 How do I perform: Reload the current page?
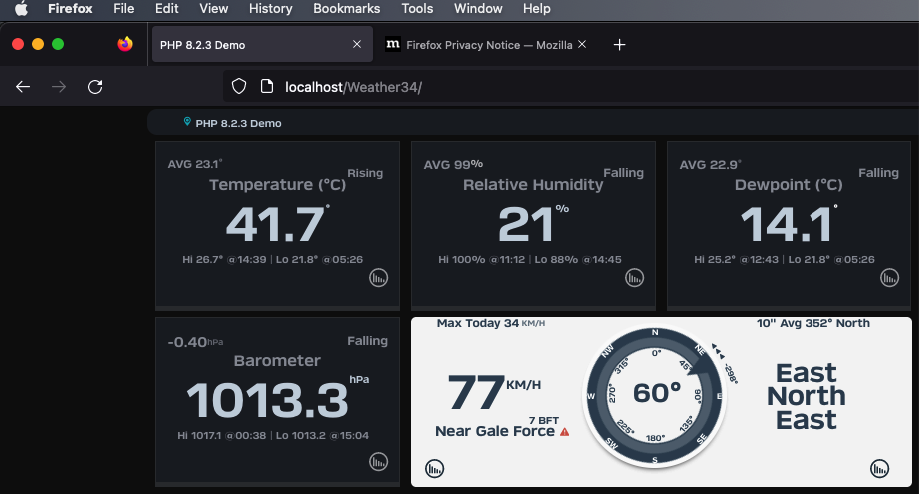(95, 87)
